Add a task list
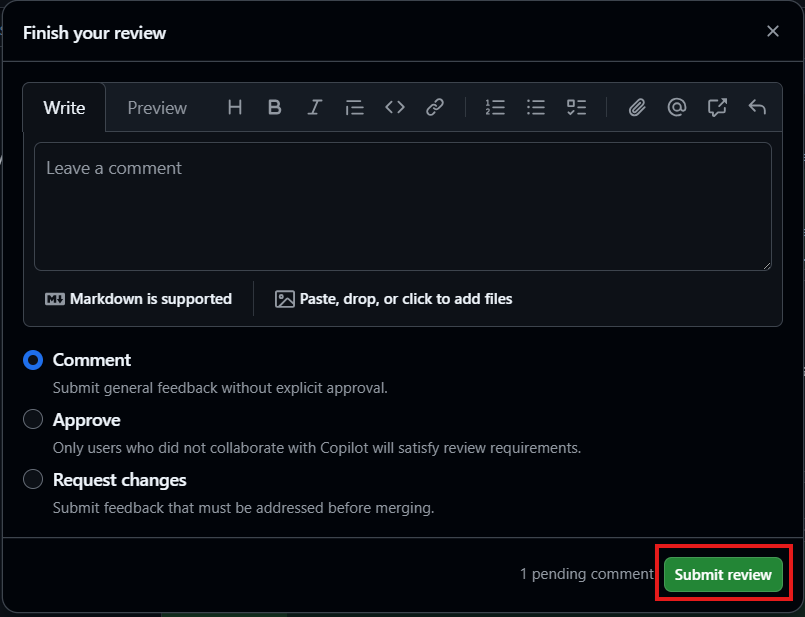 click(576, 108)
